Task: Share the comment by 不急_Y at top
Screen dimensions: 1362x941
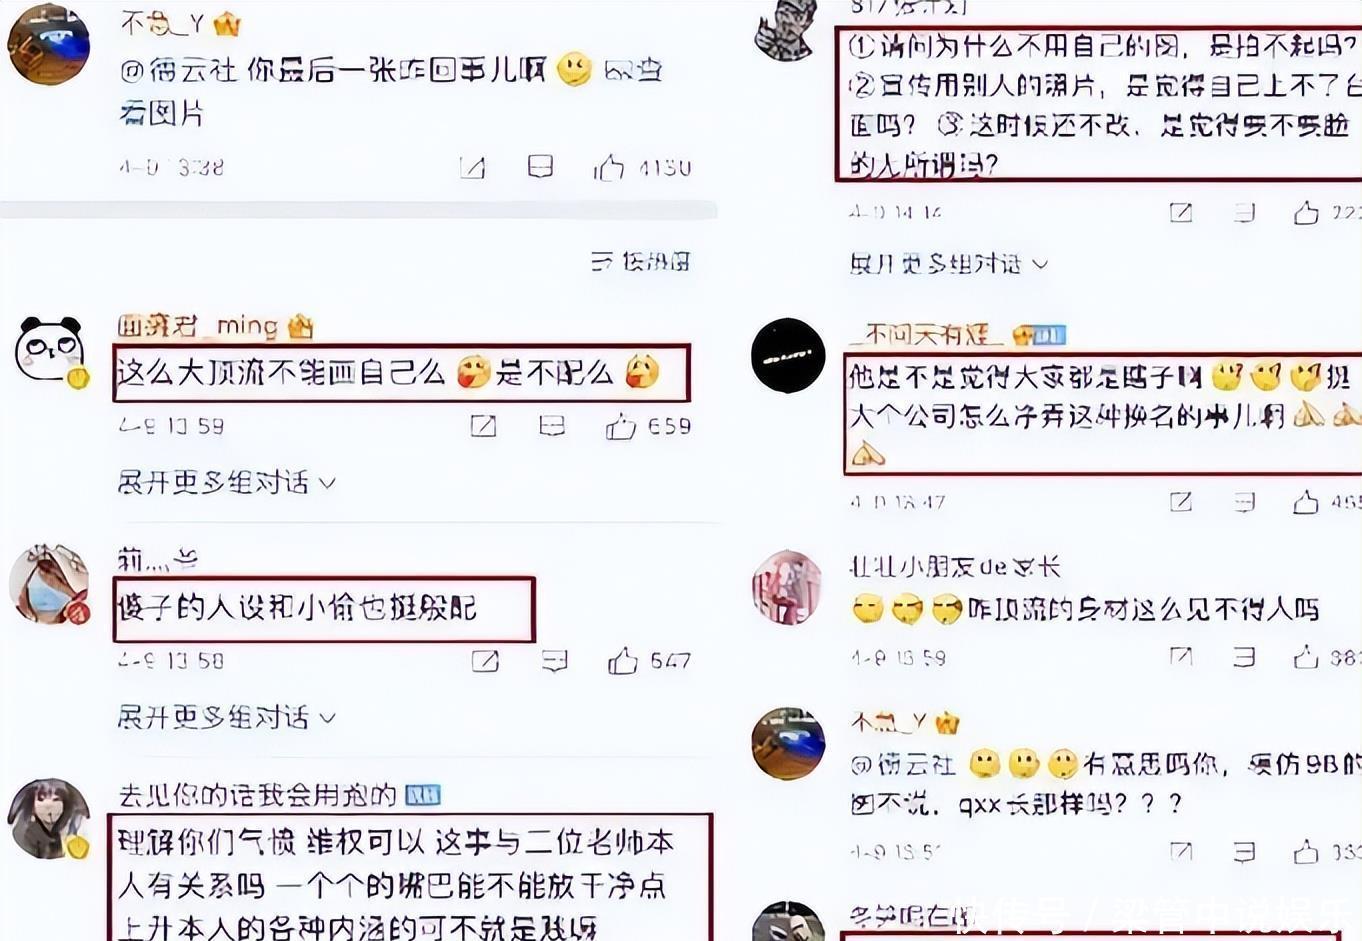Action: 472,167
